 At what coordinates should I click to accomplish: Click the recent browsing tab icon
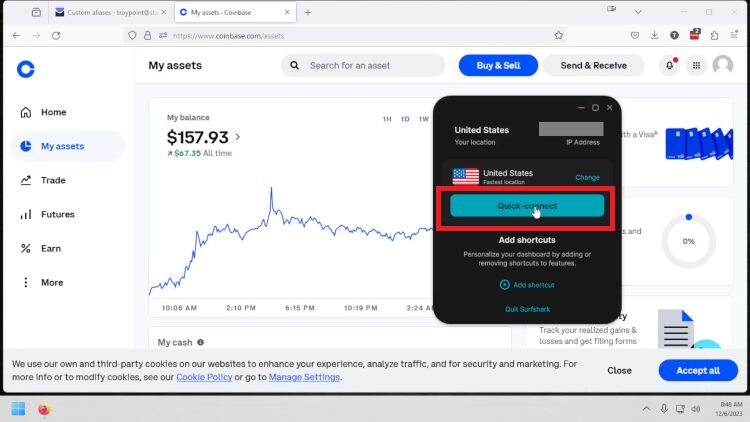coord(36,12)
